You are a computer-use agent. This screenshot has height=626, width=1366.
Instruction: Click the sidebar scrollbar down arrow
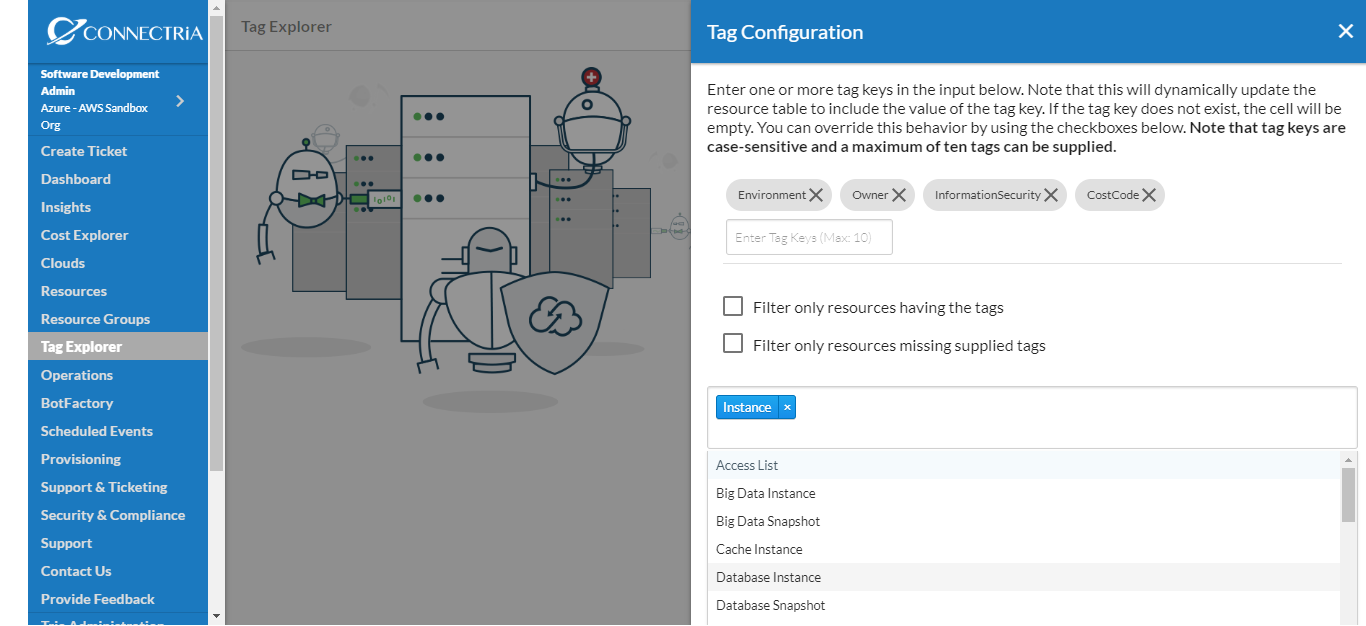click(217, 617)
